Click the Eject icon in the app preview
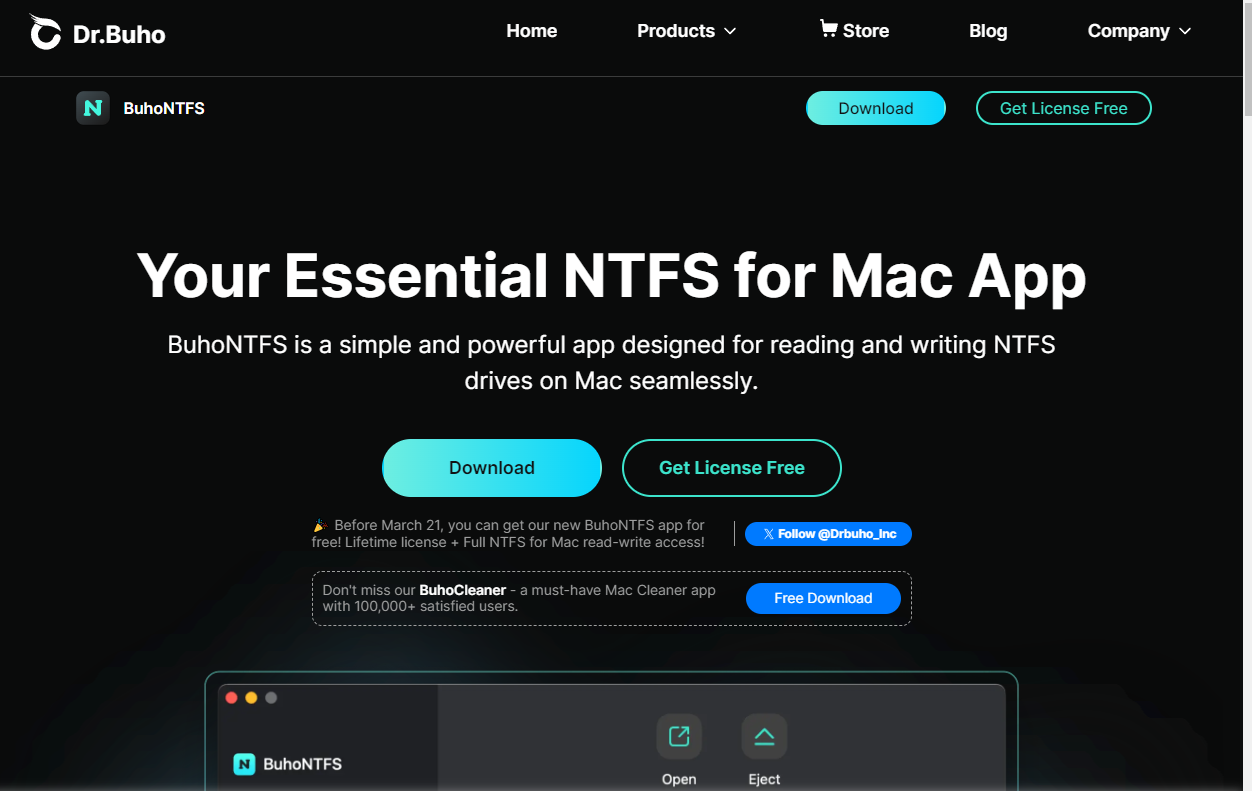 click(764, 737)
